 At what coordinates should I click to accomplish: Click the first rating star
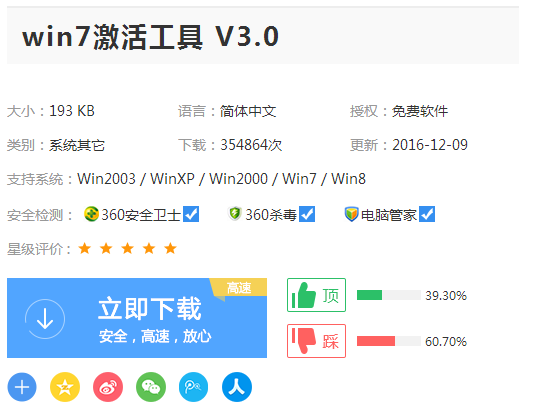pos(85,248)
